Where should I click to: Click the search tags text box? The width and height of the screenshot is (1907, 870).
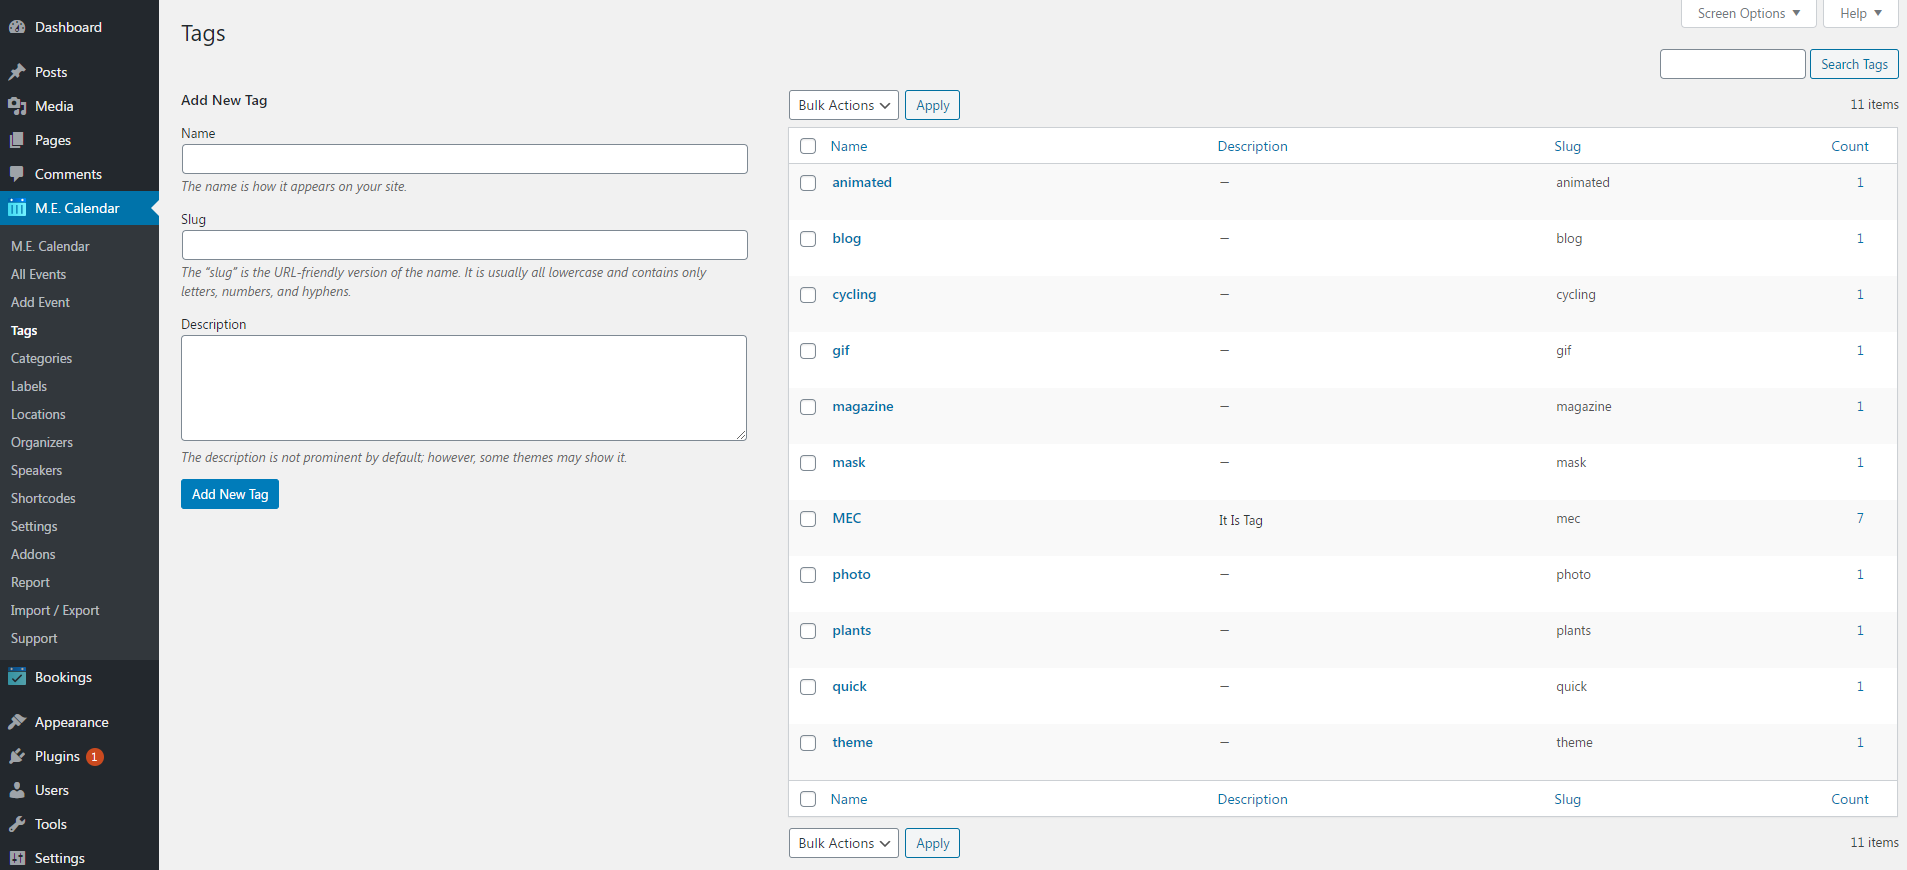1732,64
